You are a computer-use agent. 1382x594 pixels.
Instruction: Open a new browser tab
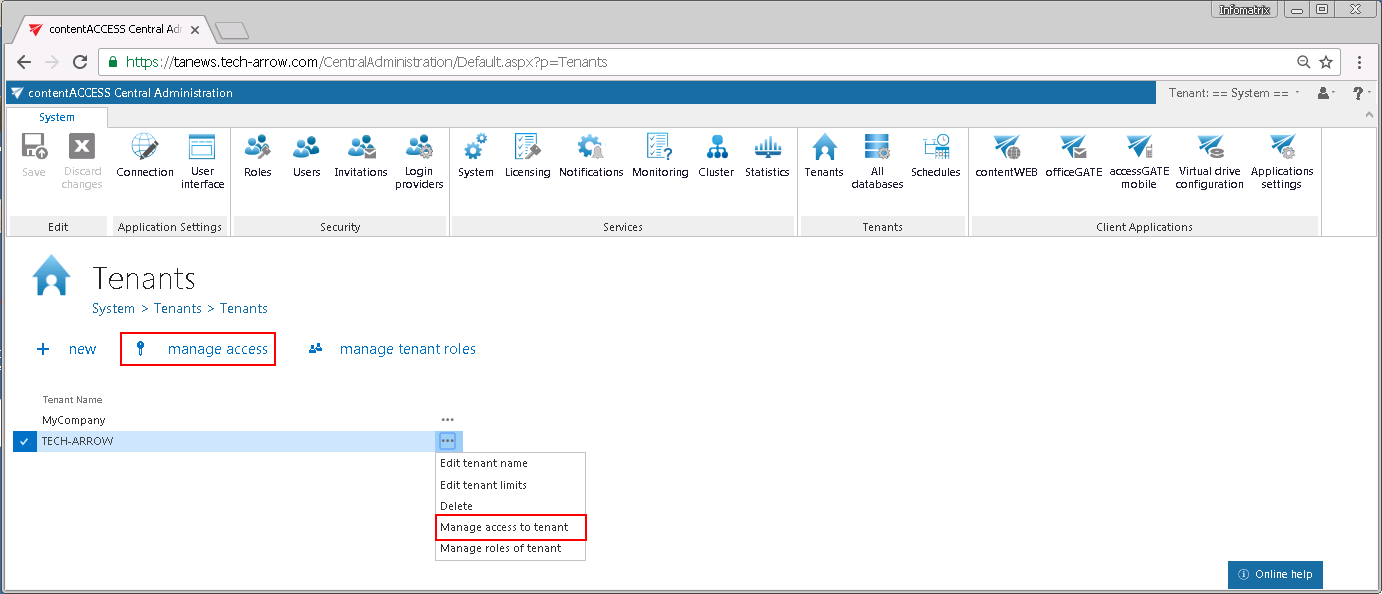click(x=231, y=30)
